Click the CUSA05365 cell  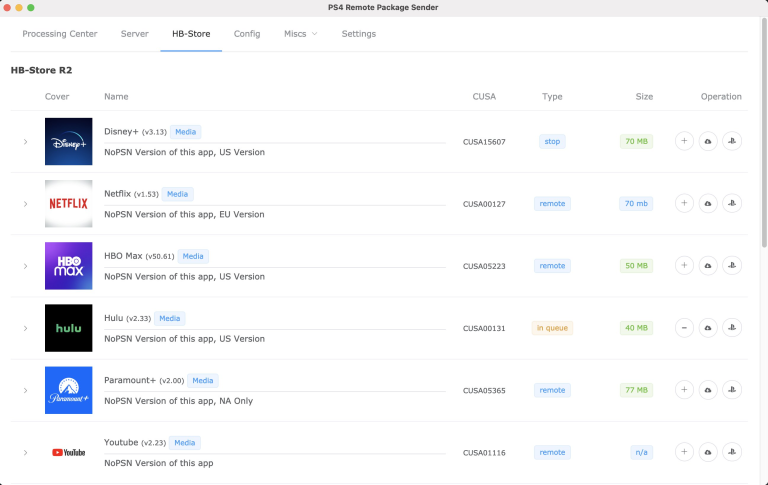pos(484,391)
